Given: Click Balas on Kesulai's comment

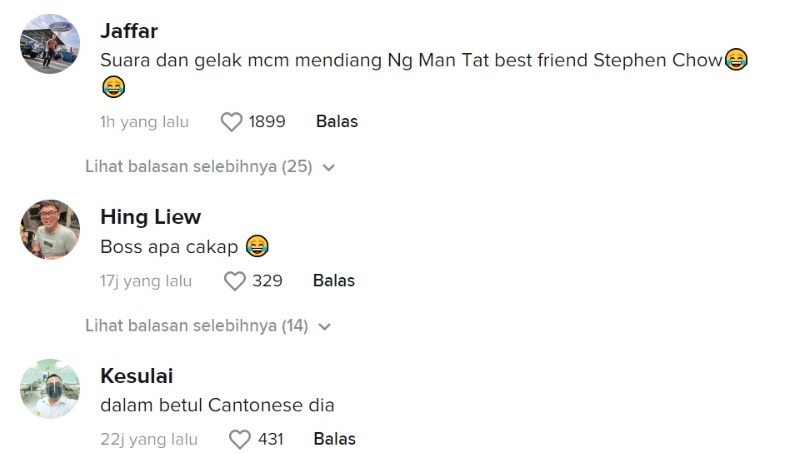Looking at the screenshot, I should tap(334, 439).
